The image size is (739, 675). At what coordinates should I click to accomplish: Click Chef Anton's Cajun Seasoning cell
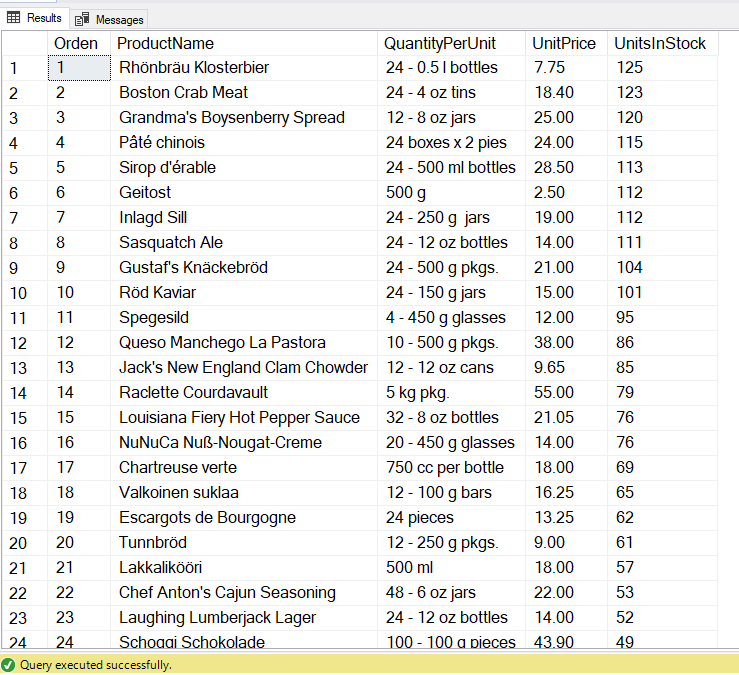(244, 593)
